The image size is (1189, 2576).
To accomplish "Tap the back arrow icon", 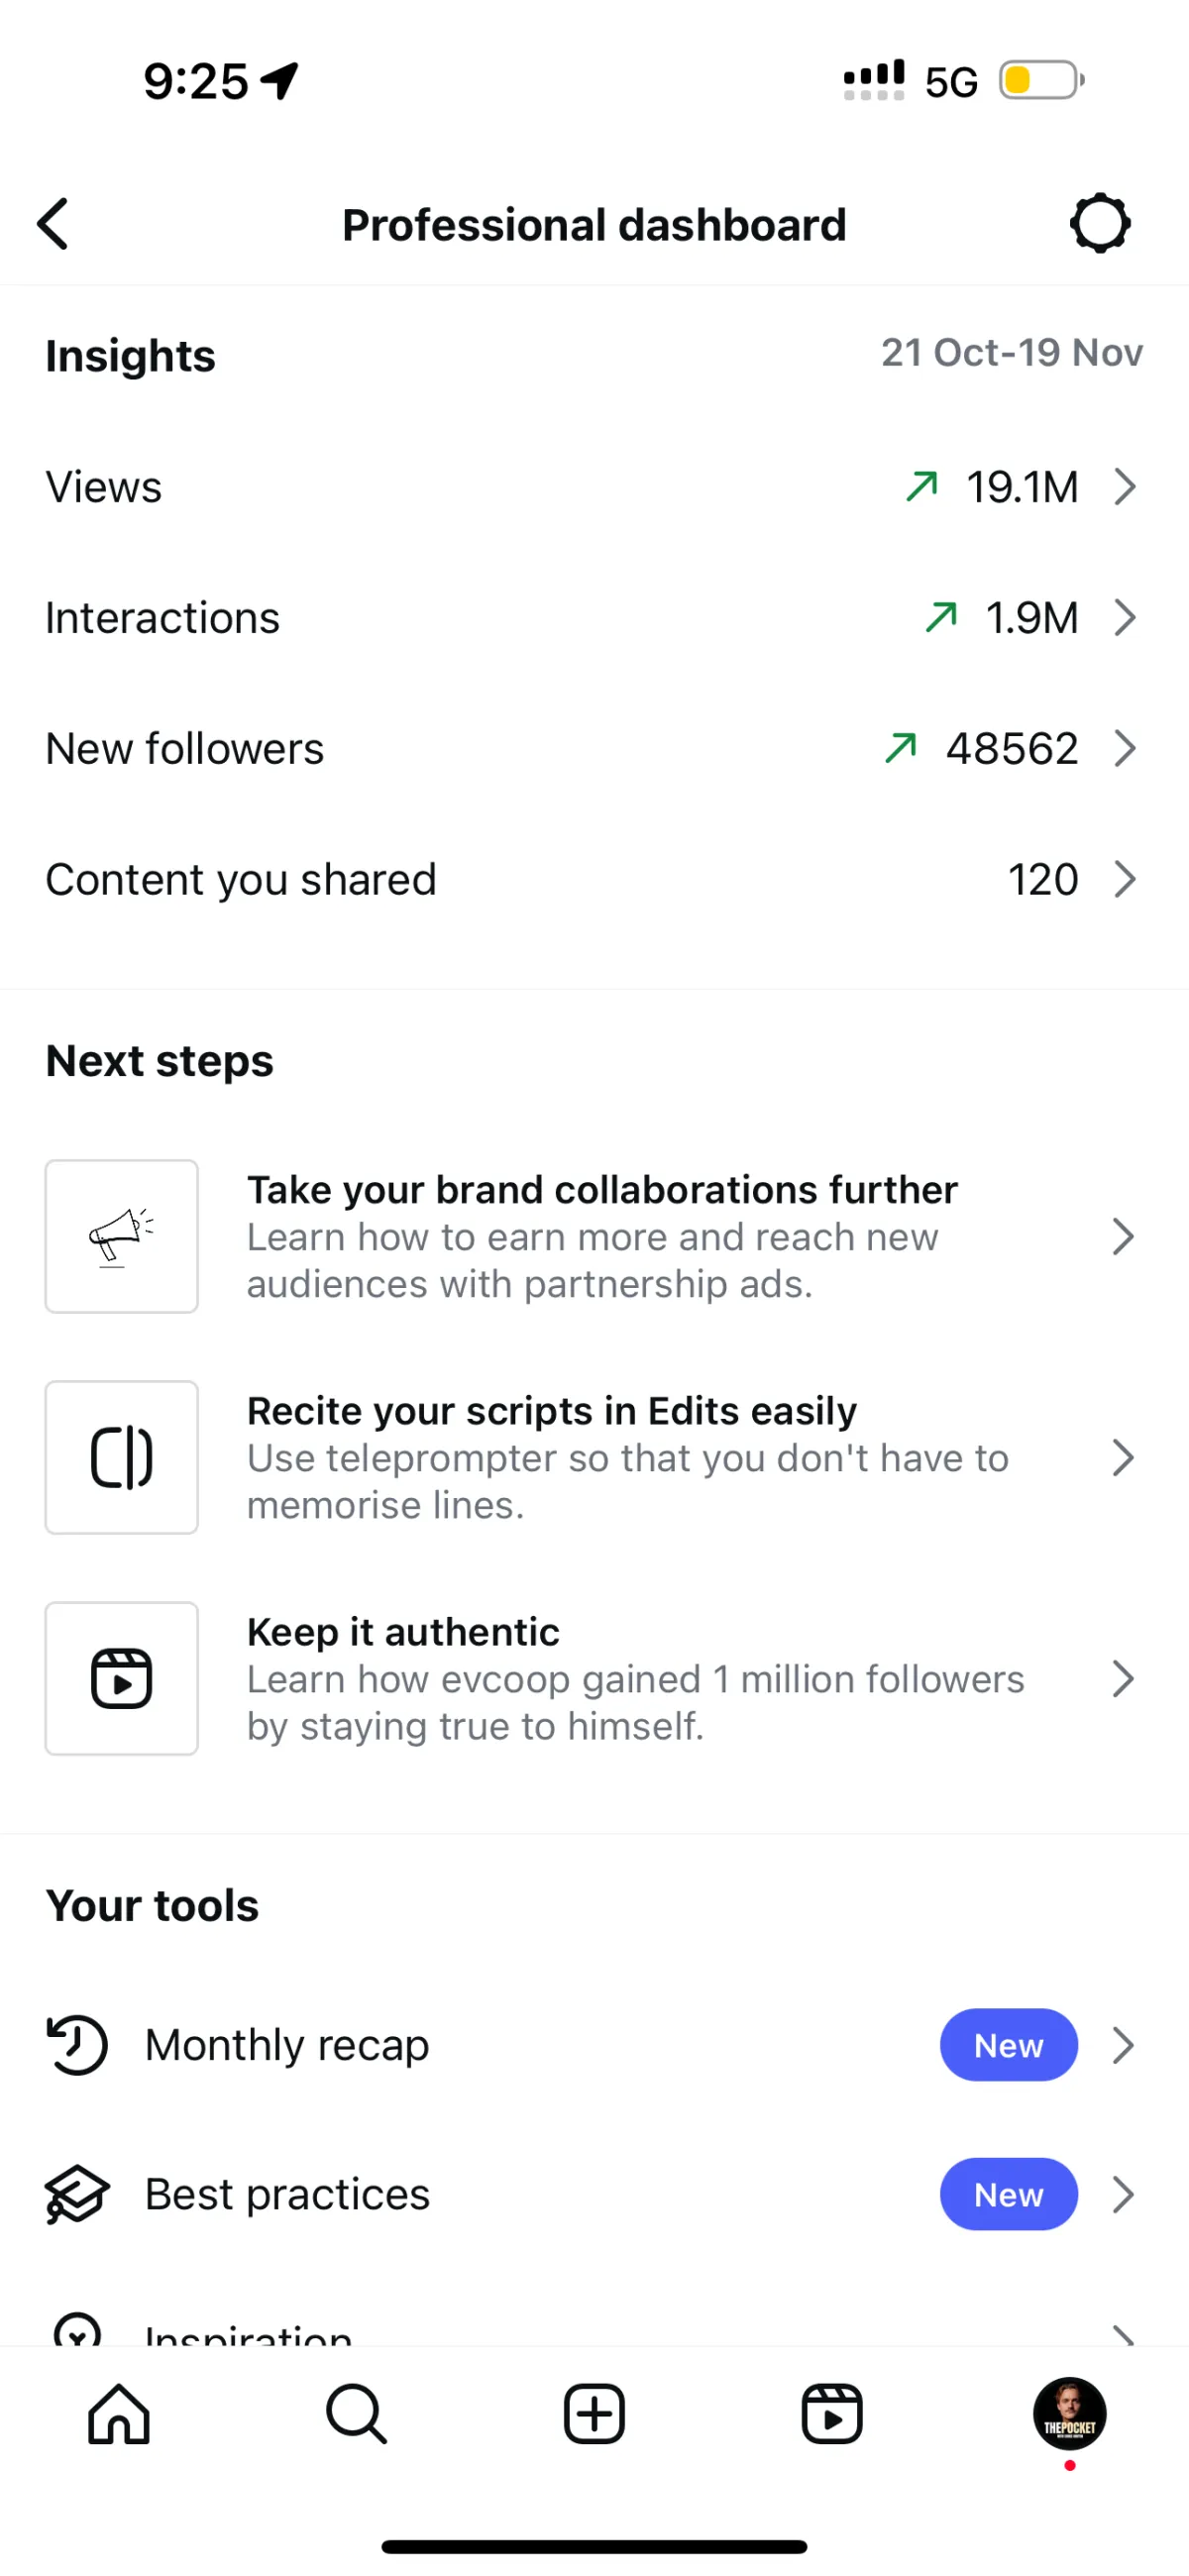I will (54, 223).
